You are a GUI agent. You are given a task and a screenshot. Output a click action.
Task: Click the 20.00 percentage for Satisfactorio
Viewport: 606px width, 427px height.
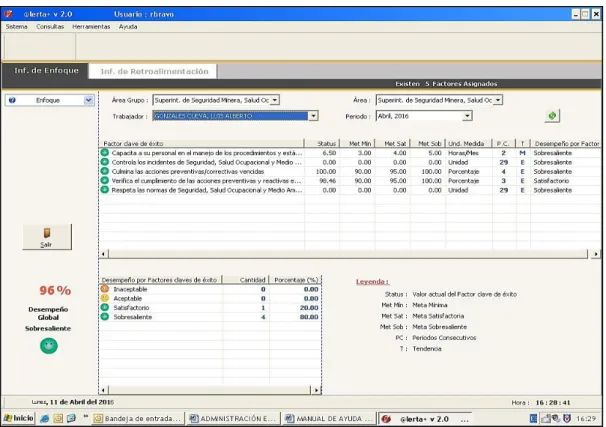click(309, 308)
